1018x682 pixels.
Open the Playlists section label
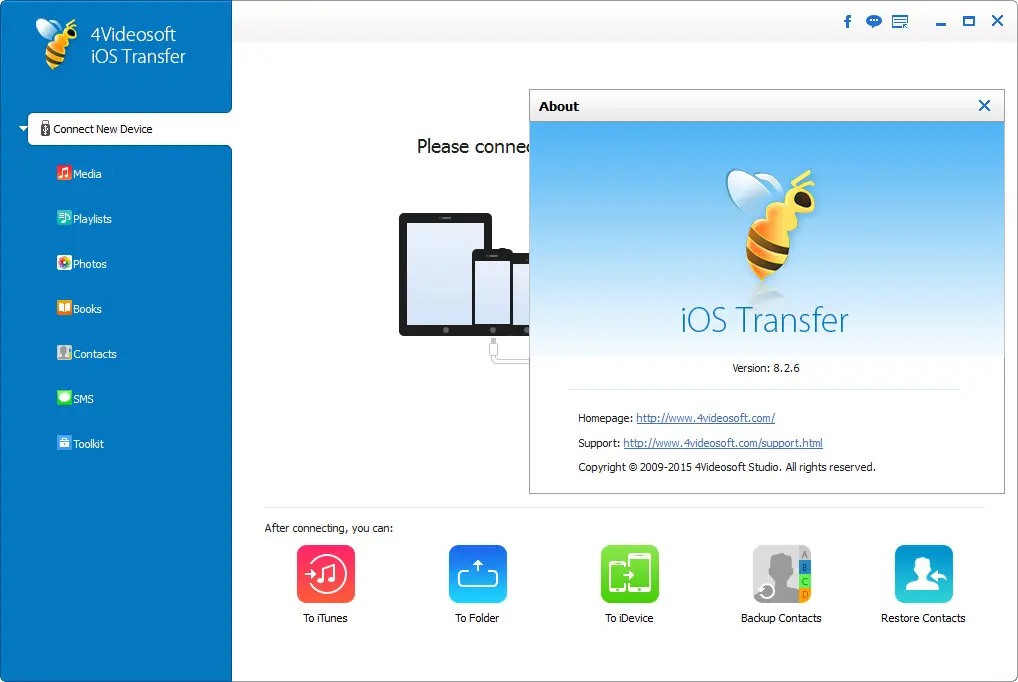(x=92, y=219)
